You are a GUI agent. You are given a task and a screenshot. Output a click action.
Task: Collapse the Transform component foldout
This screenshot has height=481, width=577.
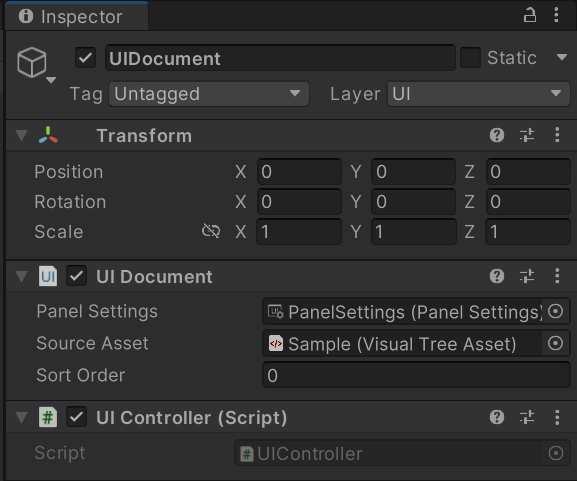22,135
